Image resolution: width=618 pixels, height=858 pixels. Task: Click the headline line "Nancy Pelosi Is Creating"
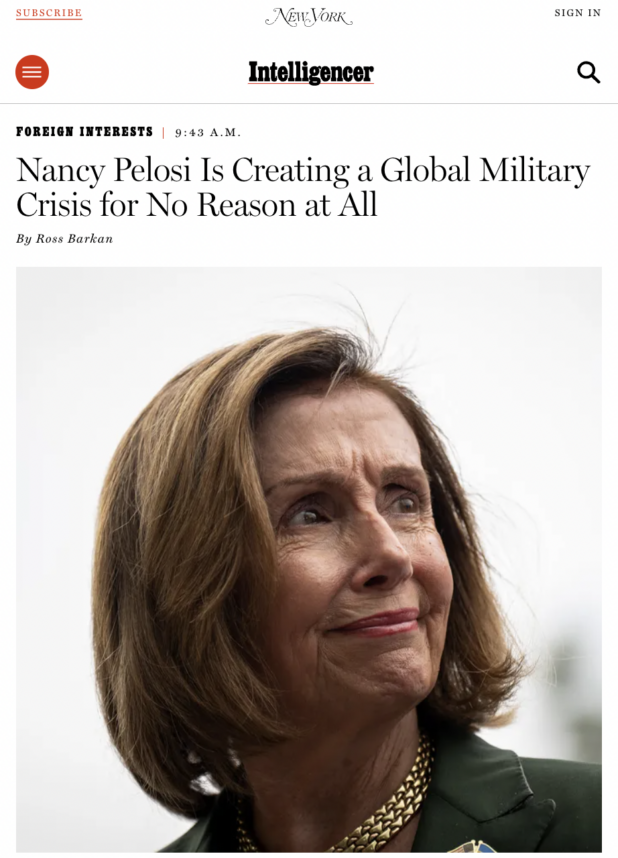tap(183, 170)
